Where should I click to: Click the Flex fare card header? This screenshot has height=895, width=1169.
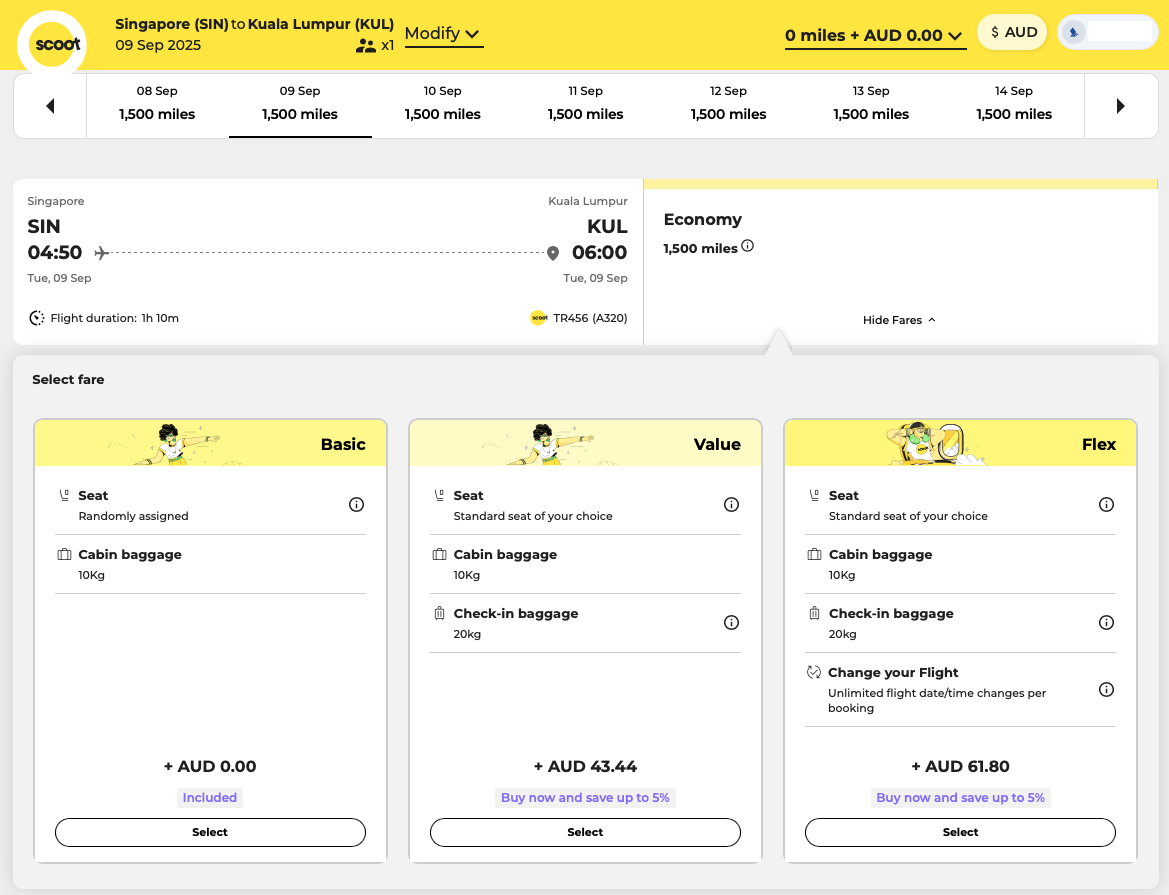pos(960,443)
